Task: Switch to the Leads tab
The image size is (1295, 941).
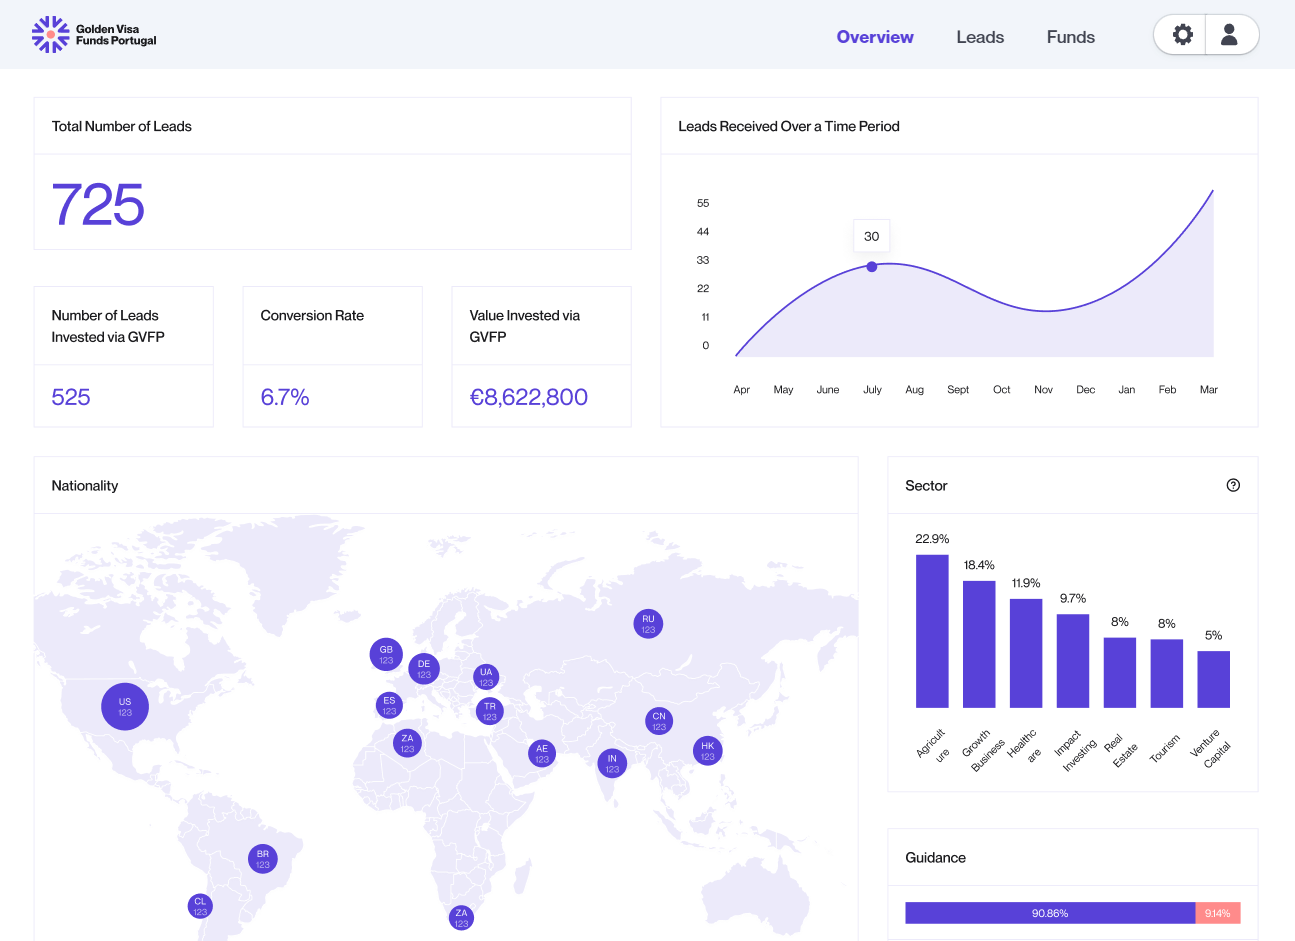Action: (979, 37)
